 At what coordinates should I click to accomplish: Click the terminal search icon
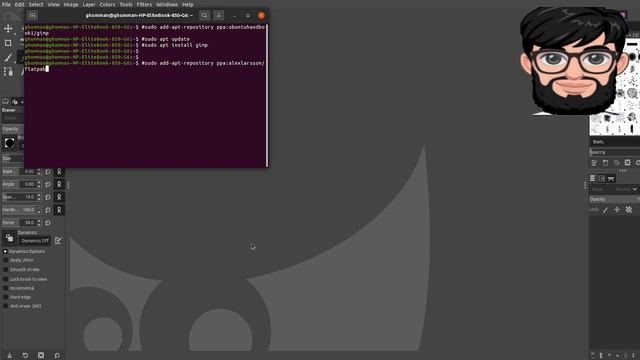(x=204, y=16)
